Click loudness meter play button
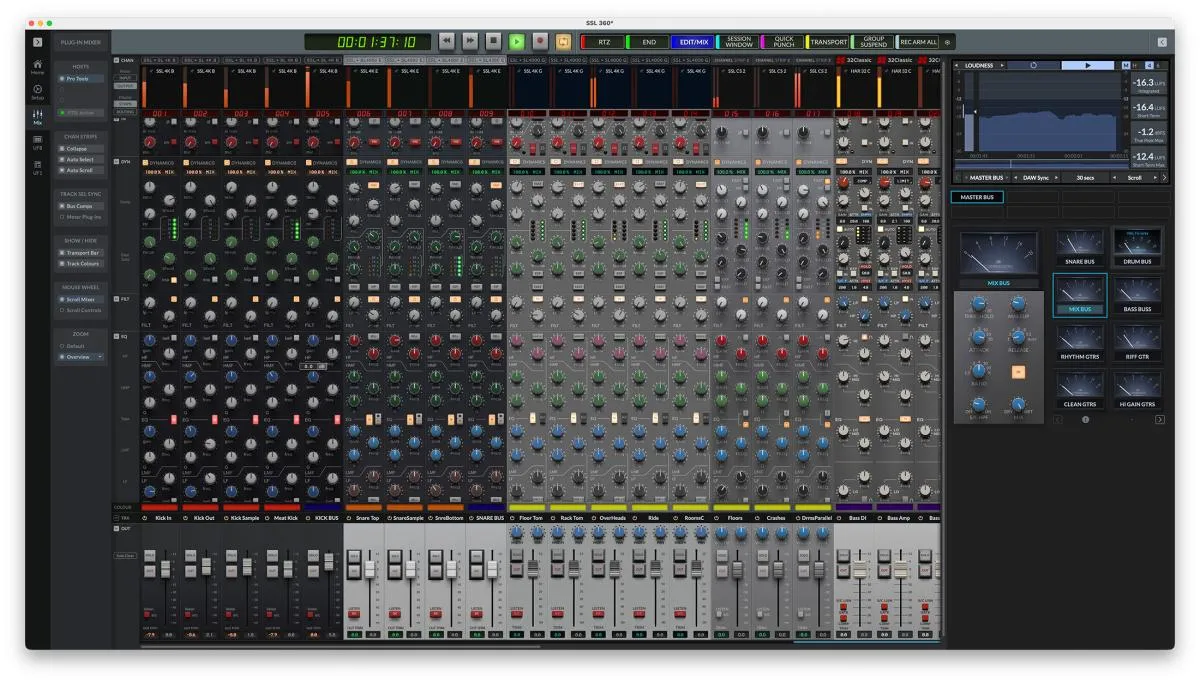The image size is (1200, 683). point(1089,65)
